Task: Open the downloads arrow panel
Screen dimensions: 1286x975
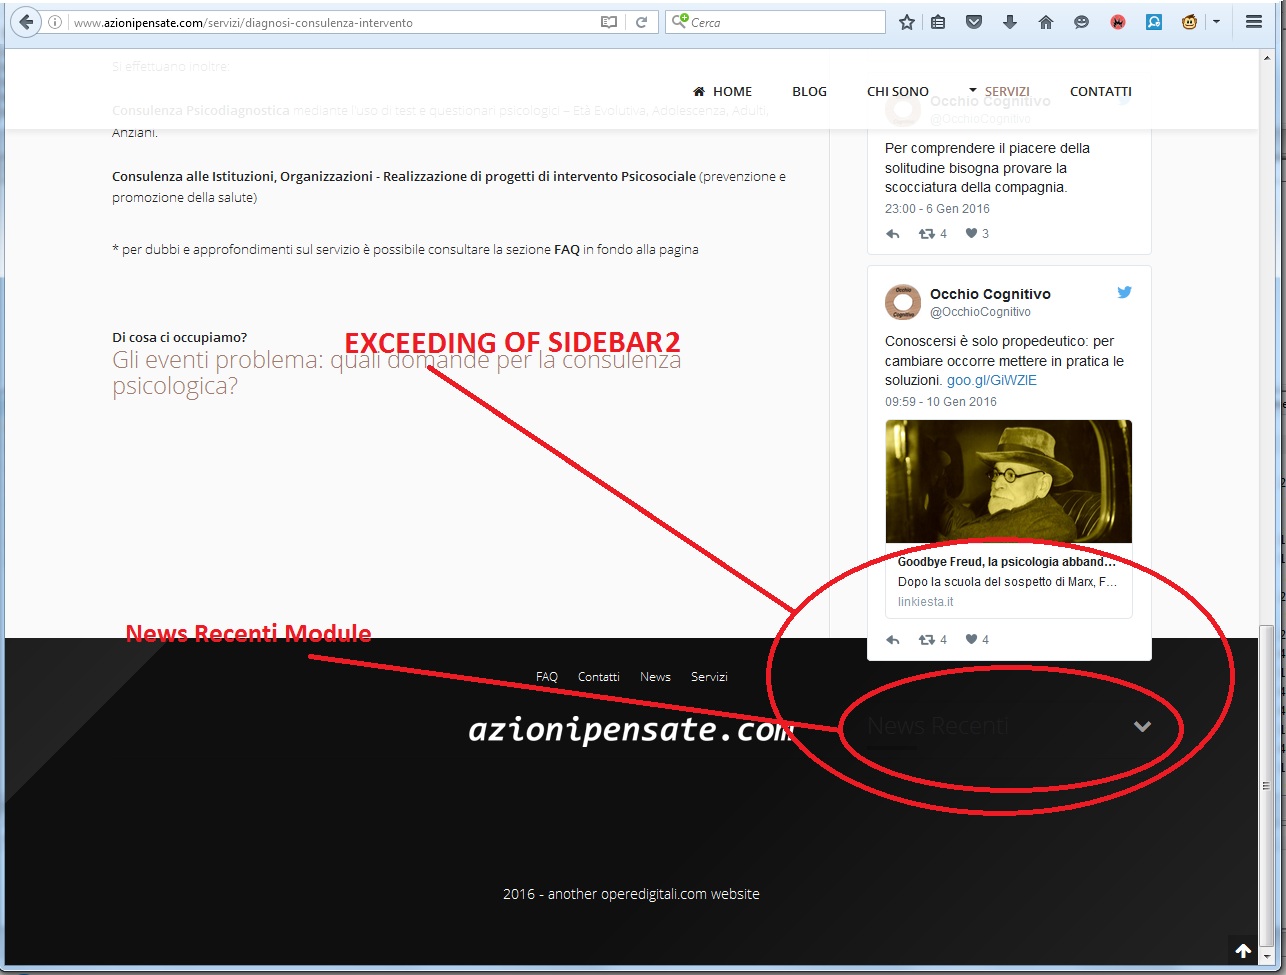Action: [x=1010, y=22]
